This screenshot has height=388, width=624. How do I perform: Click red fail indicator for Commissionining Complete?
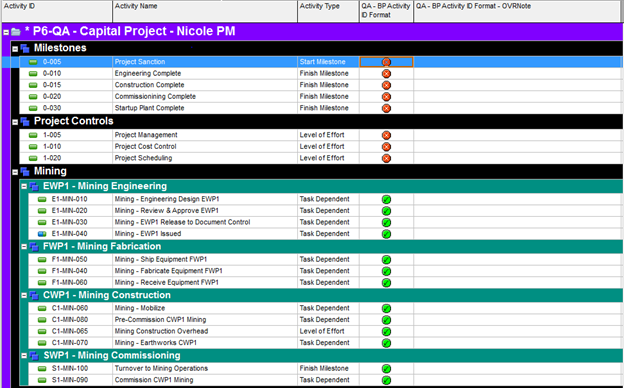386,97
